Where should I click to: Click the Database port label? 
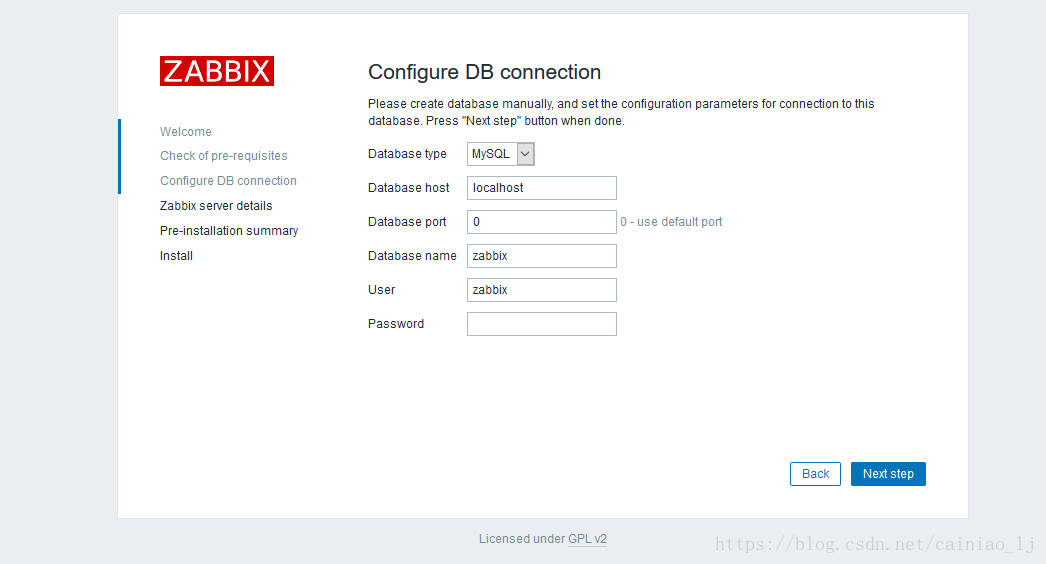[407, 222]
